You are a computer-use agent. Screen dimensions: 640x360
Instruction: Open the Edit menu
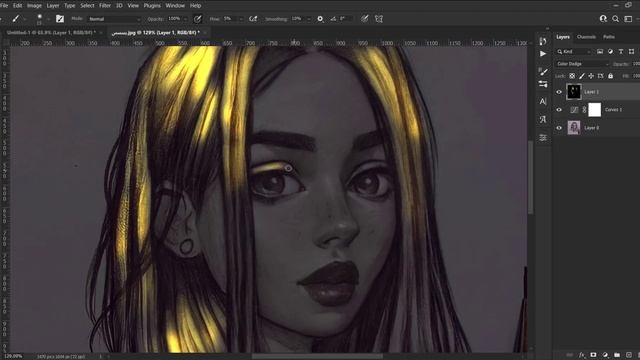point(18,6)
